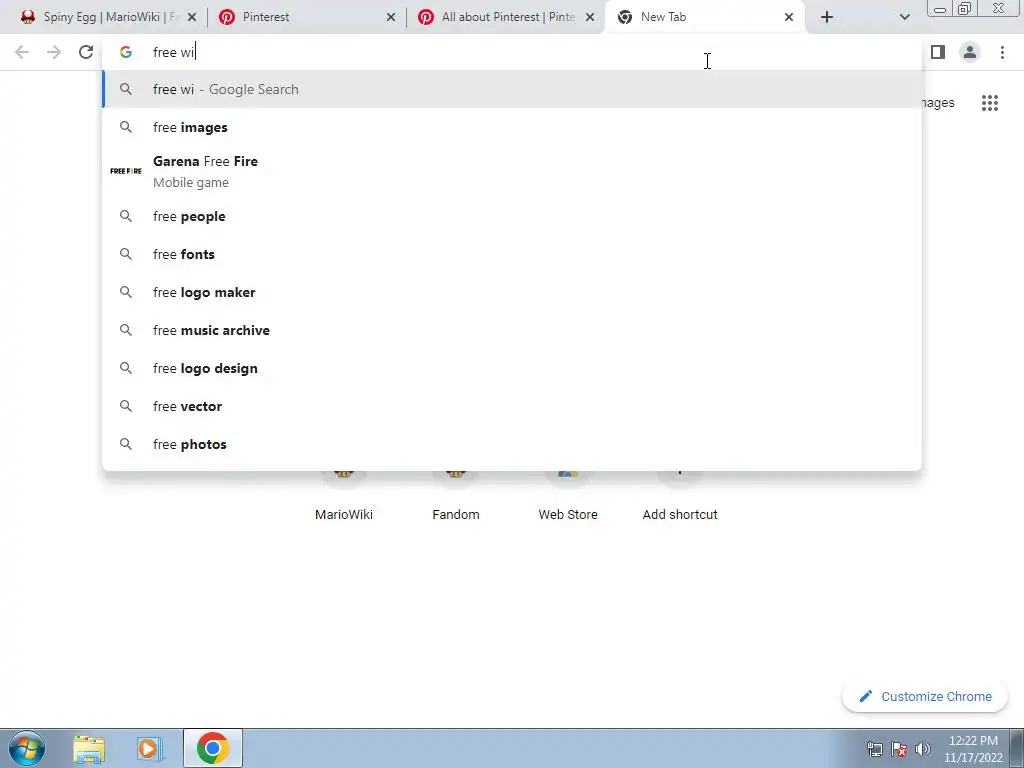The width and height of the screenshot is (1024, 768).
Task: Choose the 'free images' suggestion
Action: click(512, 127)
